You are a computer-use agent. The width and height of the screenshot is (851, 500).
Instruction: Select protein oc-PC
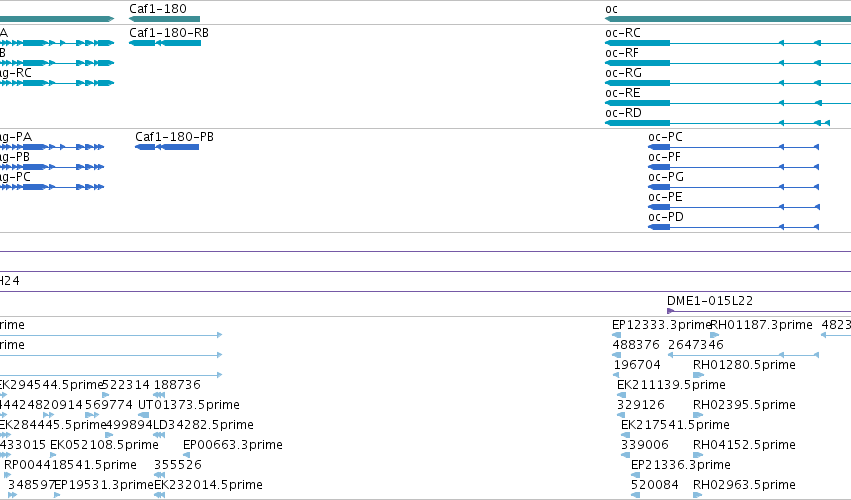coord(665,137)
